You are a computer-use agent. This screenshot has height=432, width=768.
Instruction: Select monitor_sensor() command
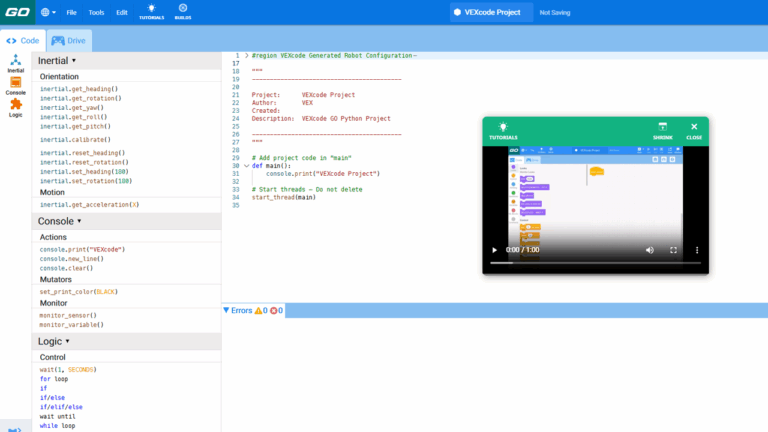coord(68,315)
